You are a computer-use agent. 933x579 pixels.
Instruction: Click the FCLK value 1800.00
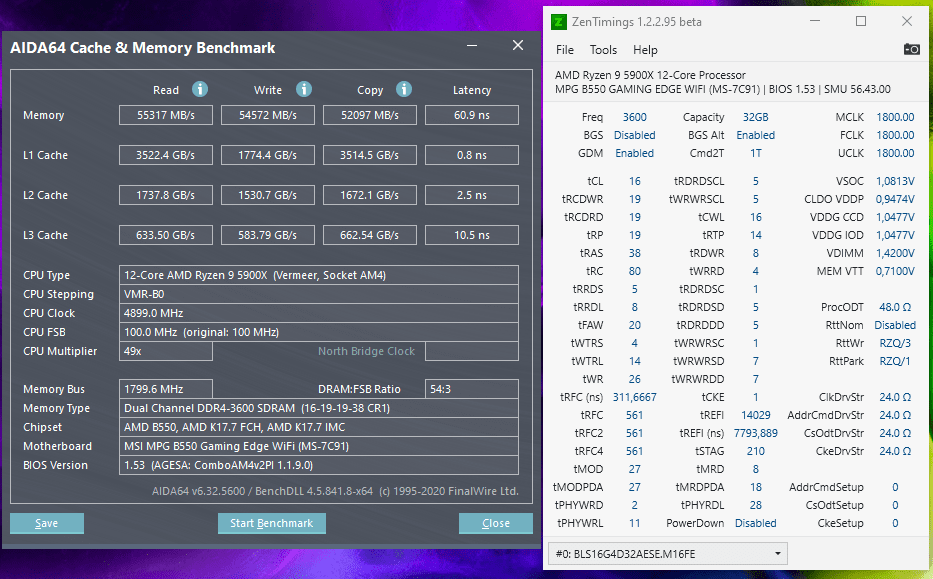tap(895, 135)
